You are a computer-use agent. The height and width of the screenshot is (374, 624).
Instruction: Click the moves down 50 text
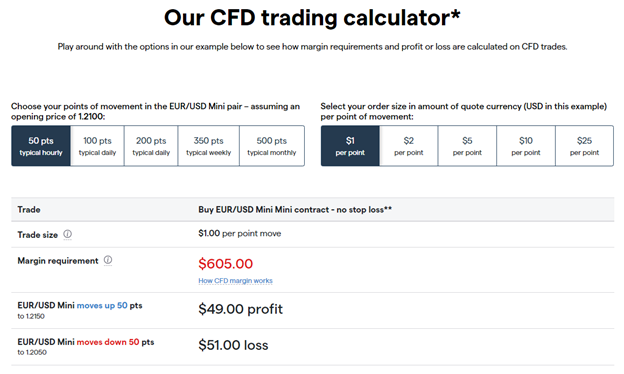coord(108,342)
